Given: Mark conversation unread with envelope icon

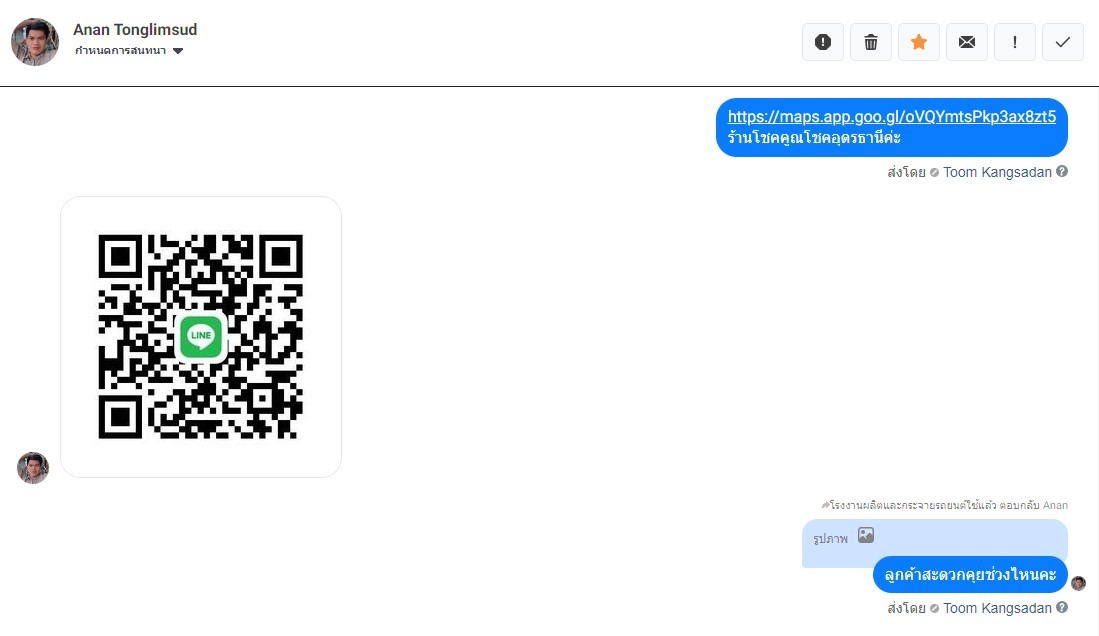Looking at the screenshot, I should point(967,42).
